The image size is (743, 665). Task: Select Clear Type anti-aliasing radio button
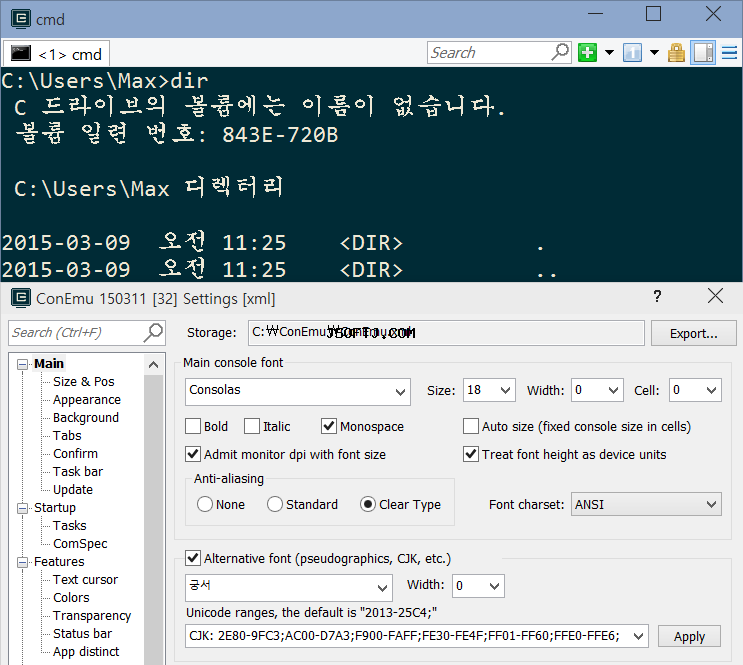[x=368, y=504]
